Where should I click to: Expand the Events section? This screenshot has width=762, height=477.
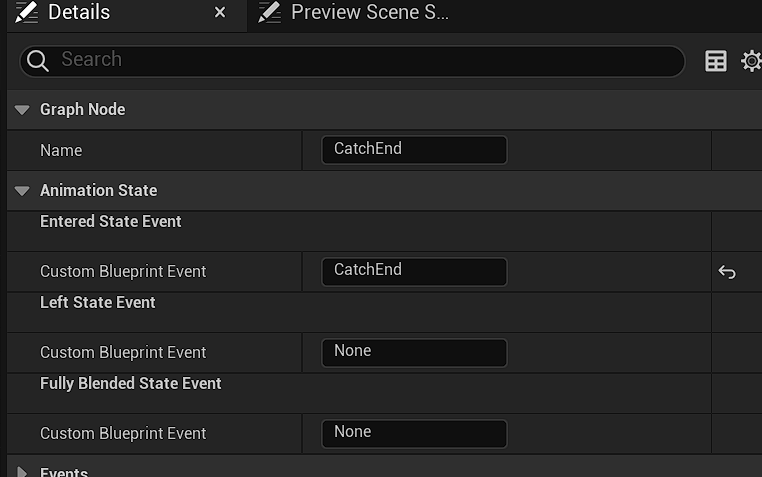coord(22,472)
